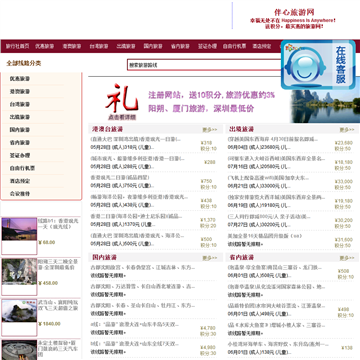Open the Hong Kong day tour priced ¥288
This screenshot has height=360, width=360.
137,158
